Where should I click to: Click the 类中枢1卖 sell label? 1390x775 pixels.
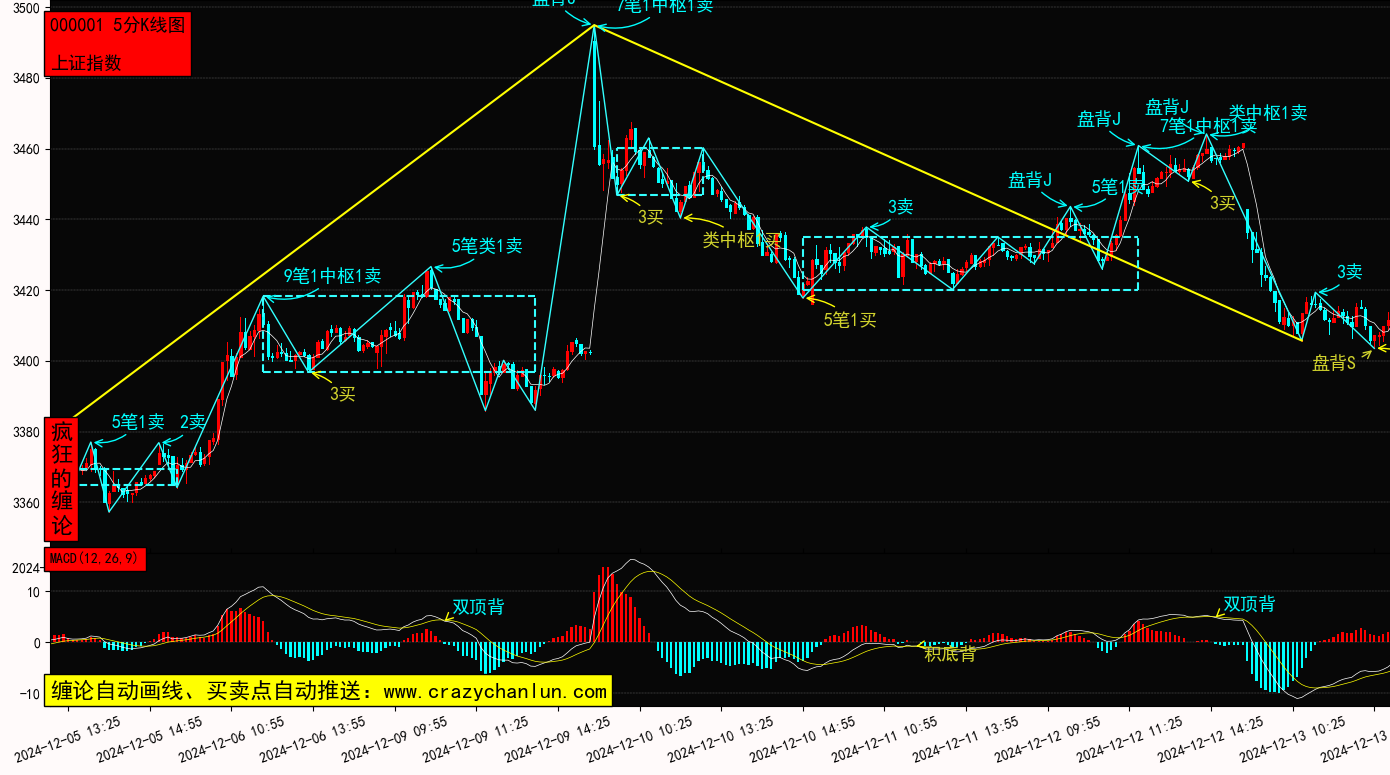pos(1267,113)
